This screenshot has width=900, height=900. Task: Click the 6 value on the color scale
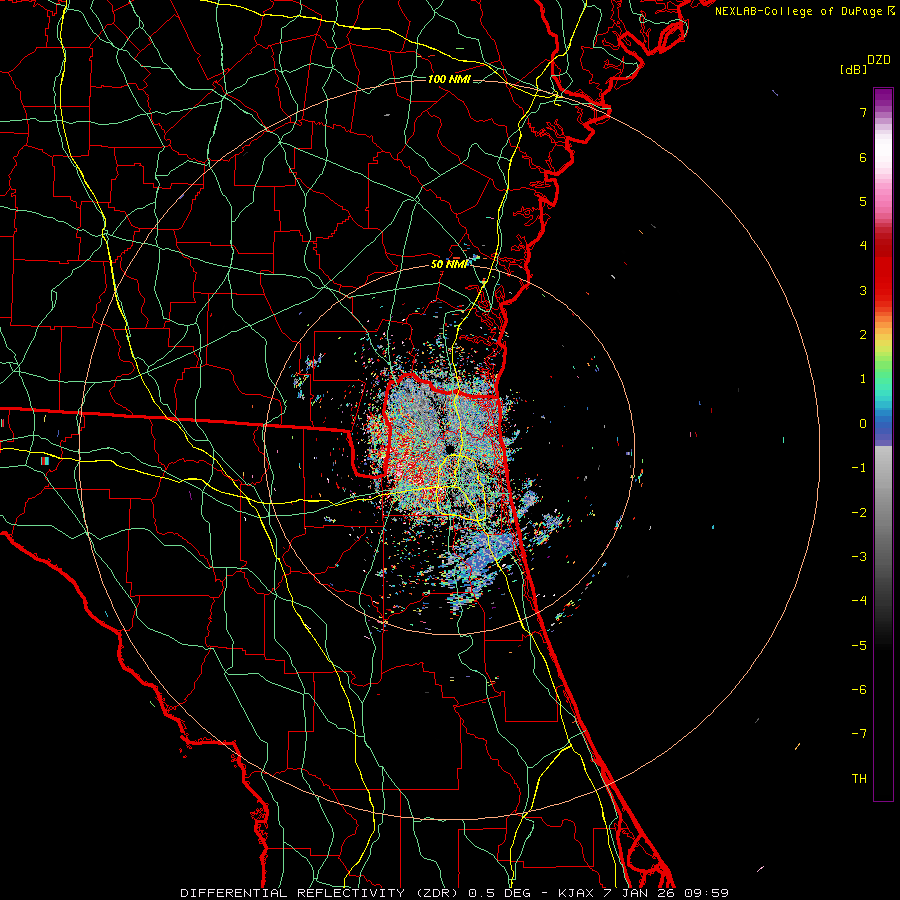pyautogui.click(x=863, y=157)
